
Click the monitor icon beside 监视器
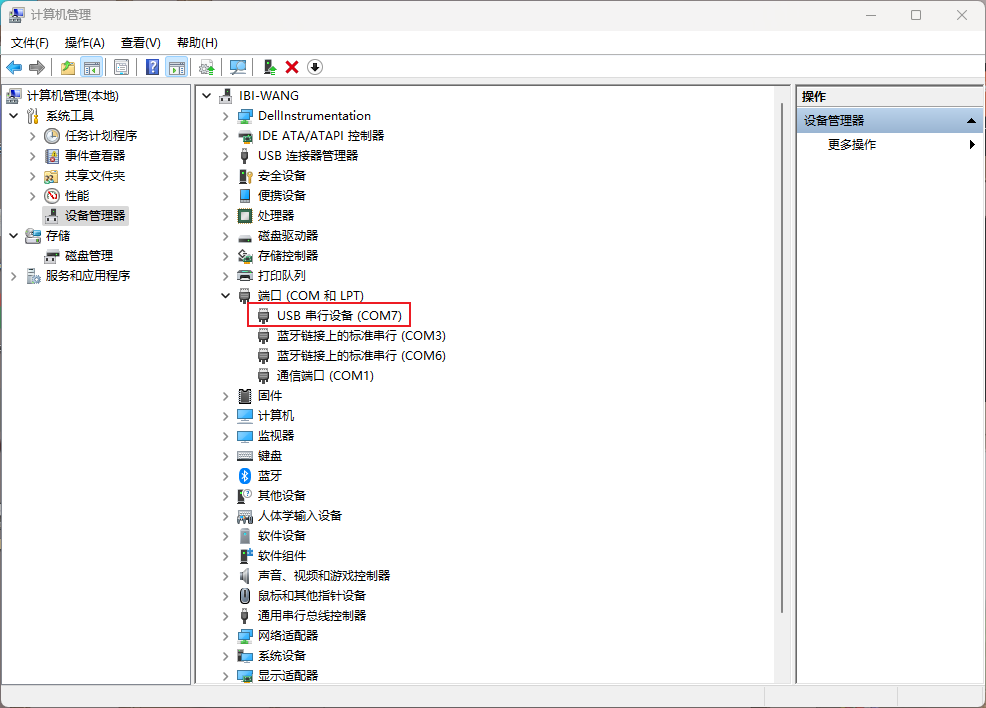[x=245, y=436]
